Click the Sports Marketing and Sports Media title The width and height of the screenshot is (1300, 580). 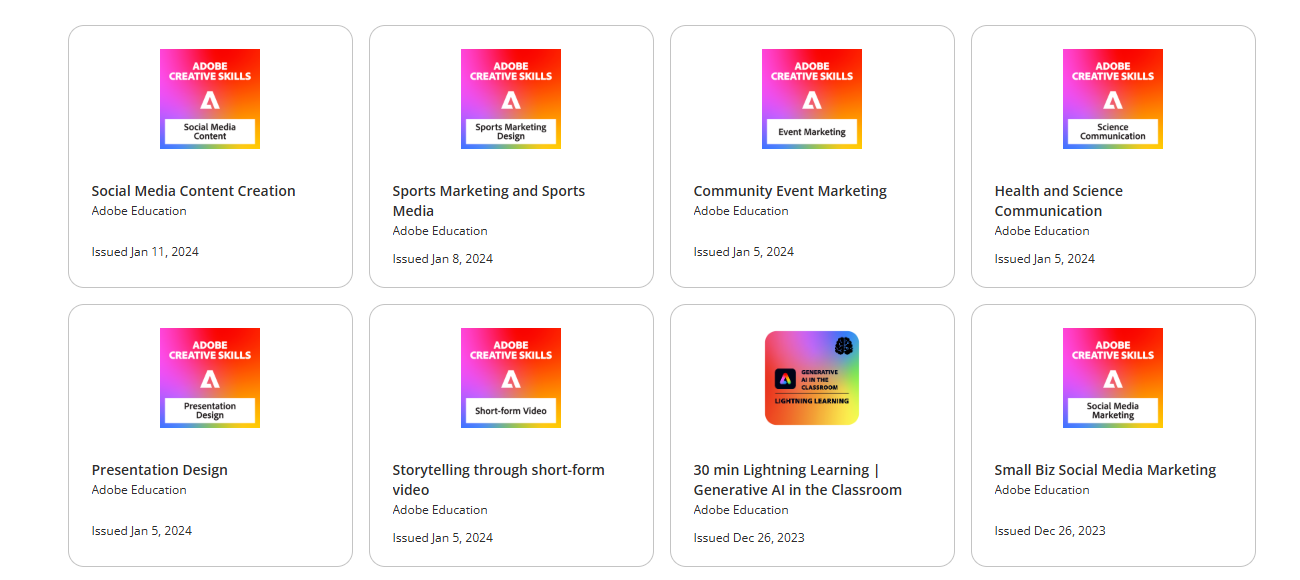pos(488,200)
